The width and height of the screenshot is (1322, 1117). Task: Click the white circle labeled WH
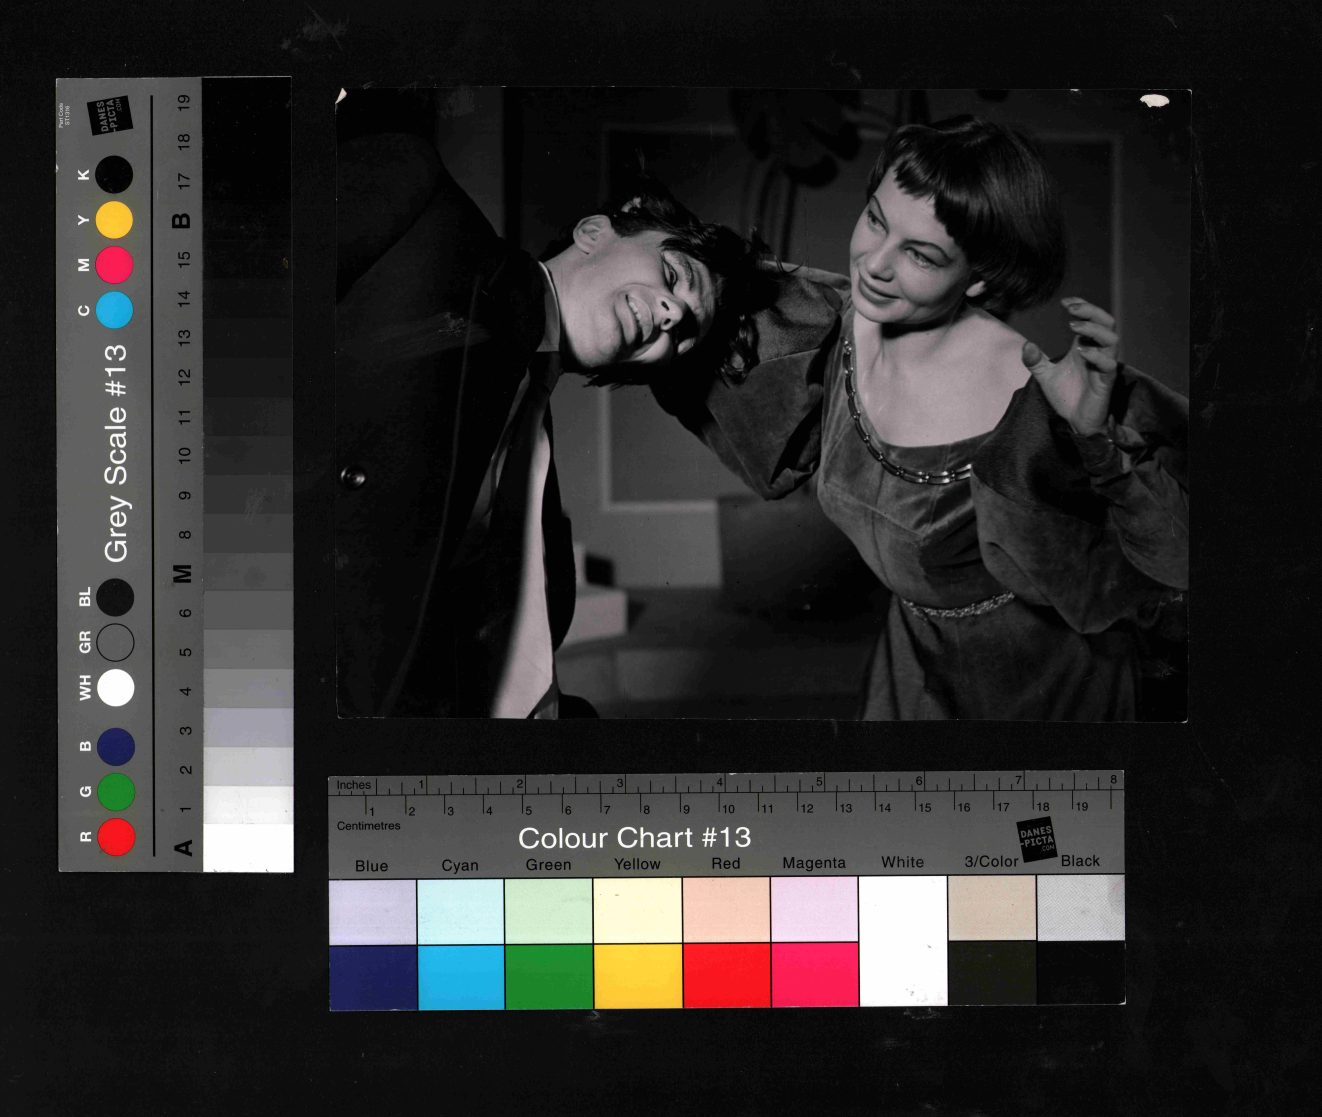(116, 688)
